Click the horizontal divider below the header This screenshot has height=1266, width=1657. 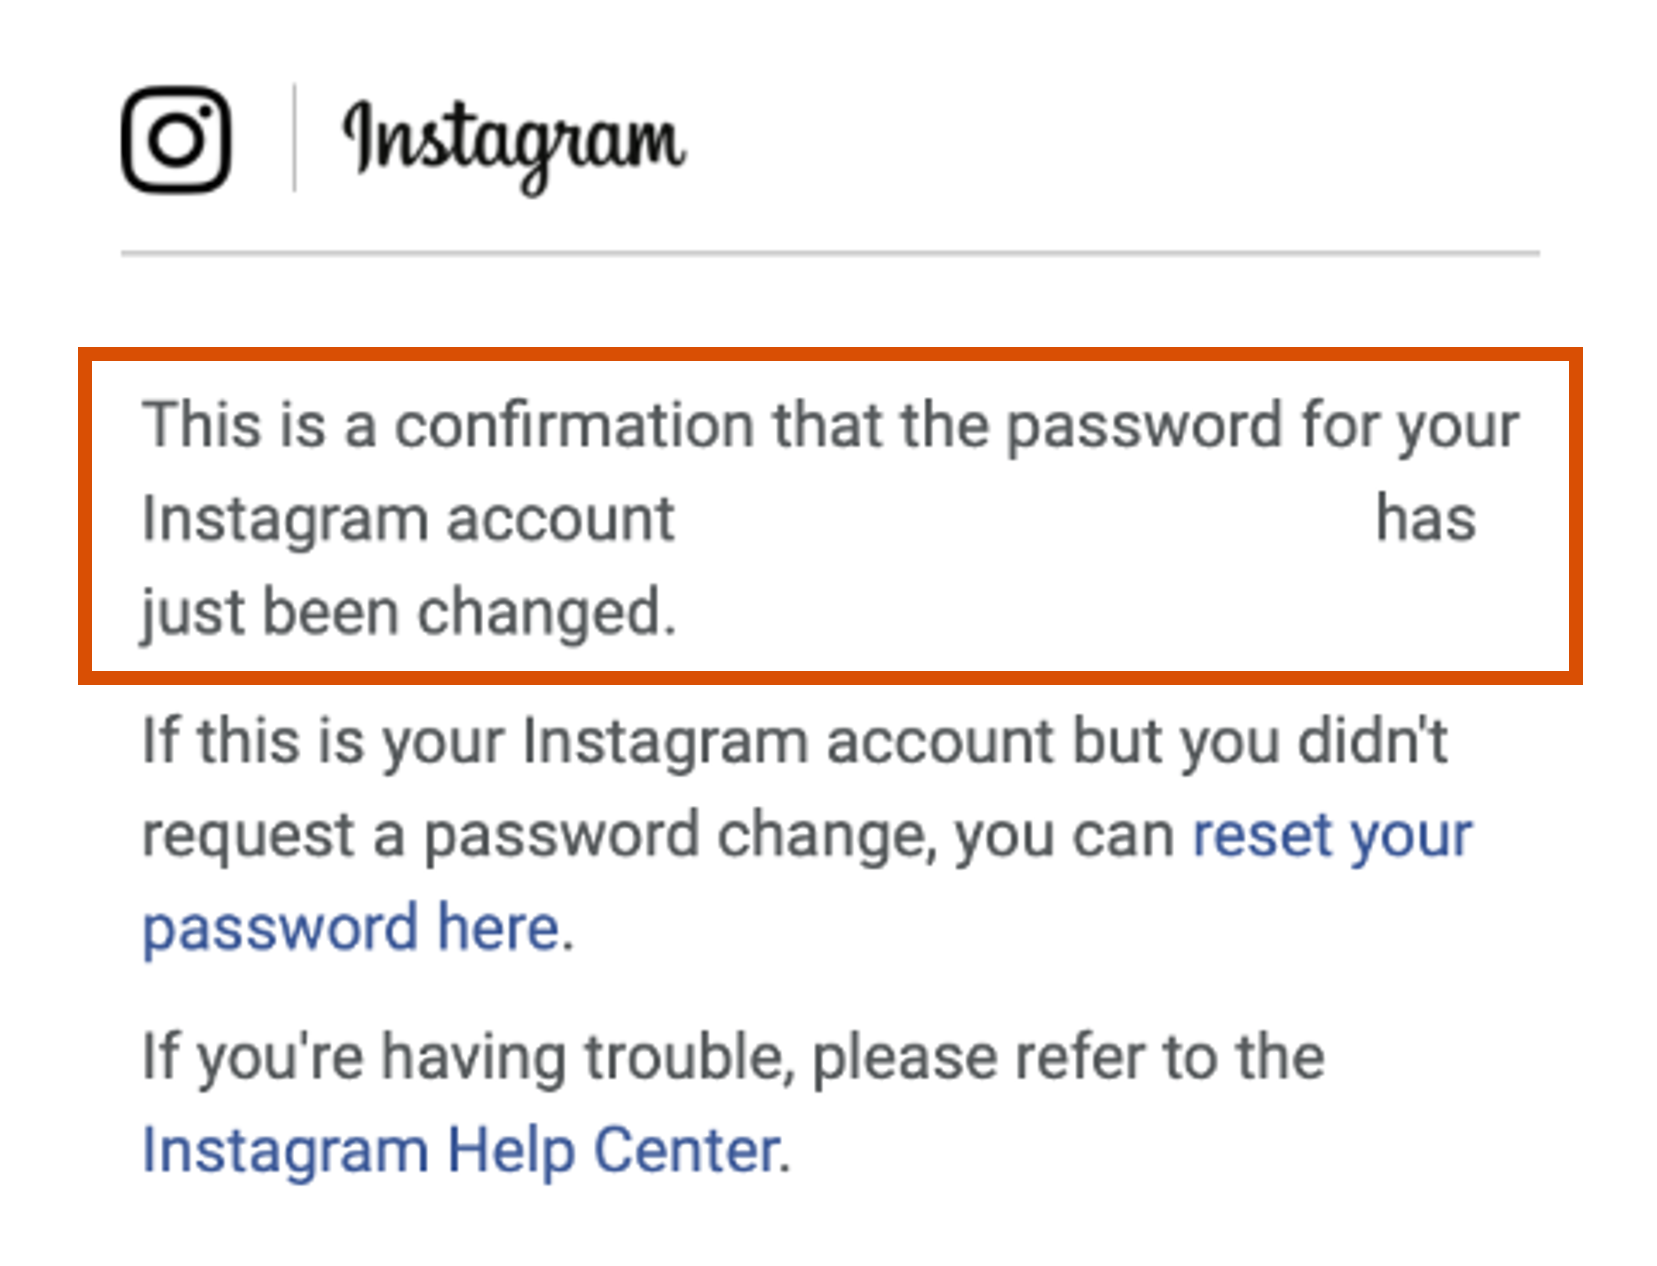[830, 253]
